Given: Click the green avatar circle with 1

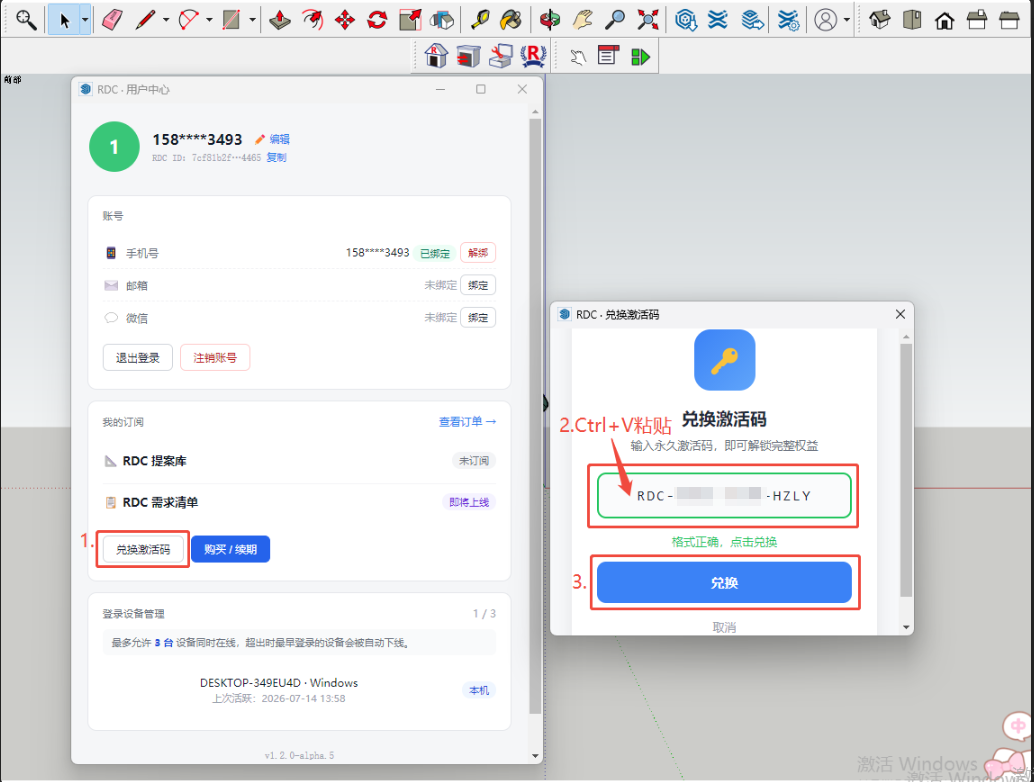Looking at the screenshot, I should click(x=114, y=146).
